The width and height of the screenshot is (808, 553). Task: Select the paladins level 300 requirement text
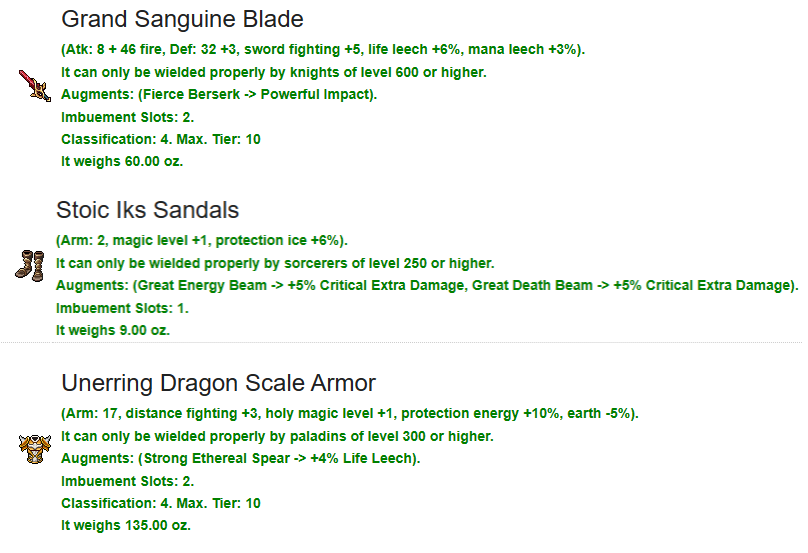277,437
